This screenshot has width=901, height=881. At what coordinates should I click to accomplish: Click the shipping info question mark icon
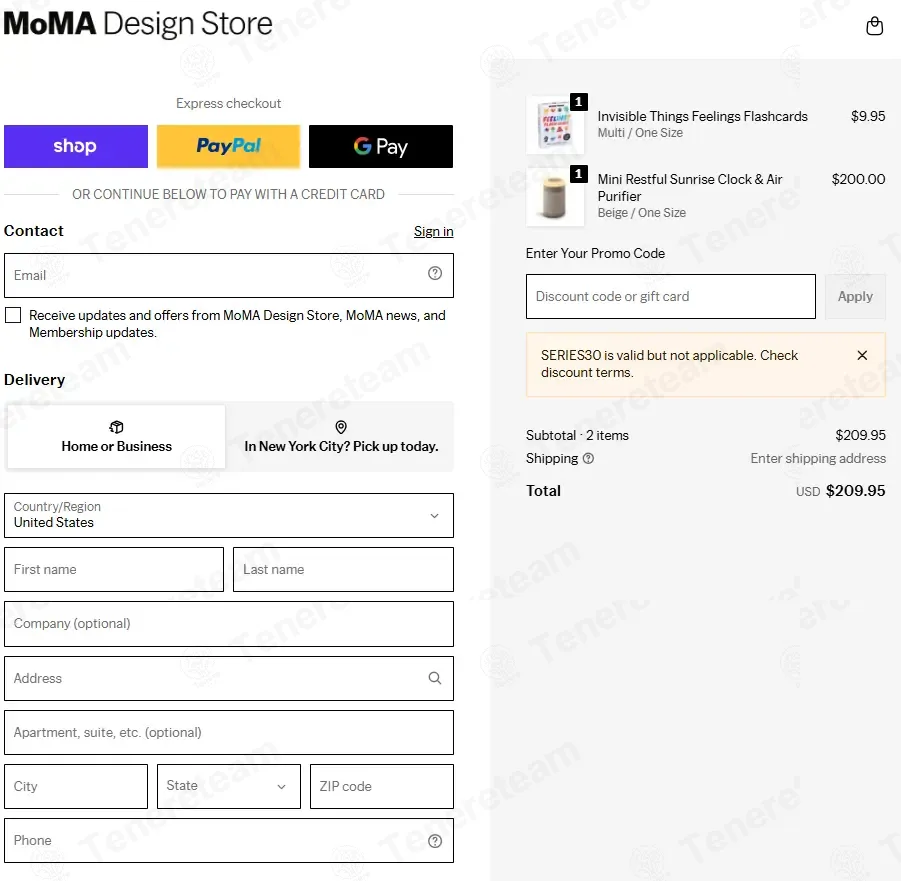click(588, 459)
